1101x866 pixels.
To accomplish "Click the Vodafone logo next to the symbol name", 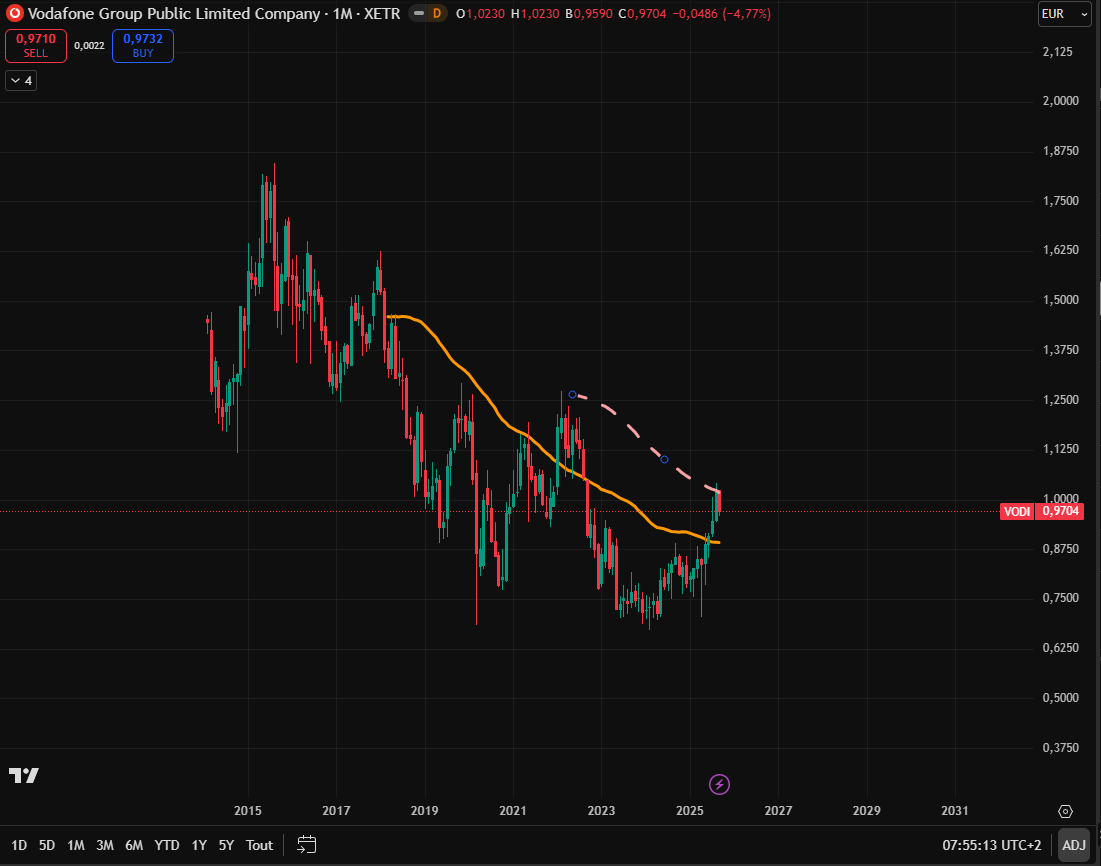I will click(x=14, y=14).
